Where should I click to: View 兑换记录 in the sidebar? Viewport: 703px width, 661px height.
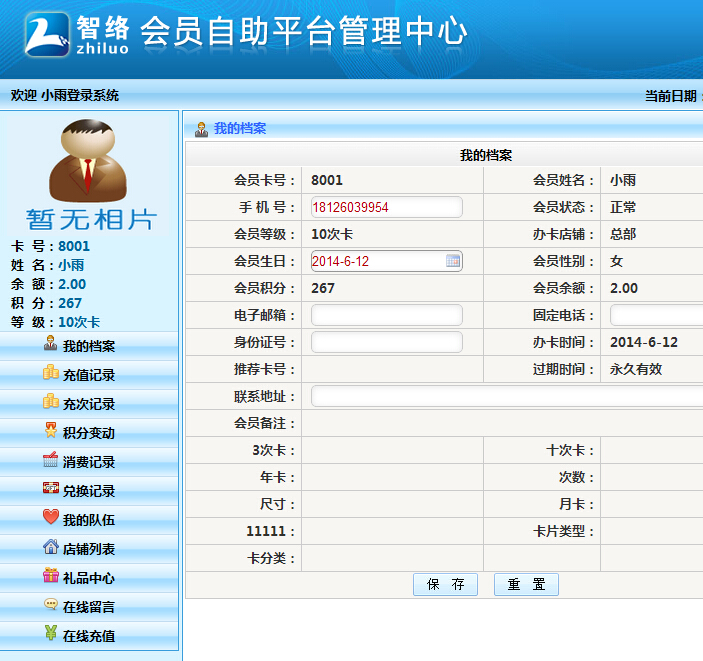coord(89,491)
